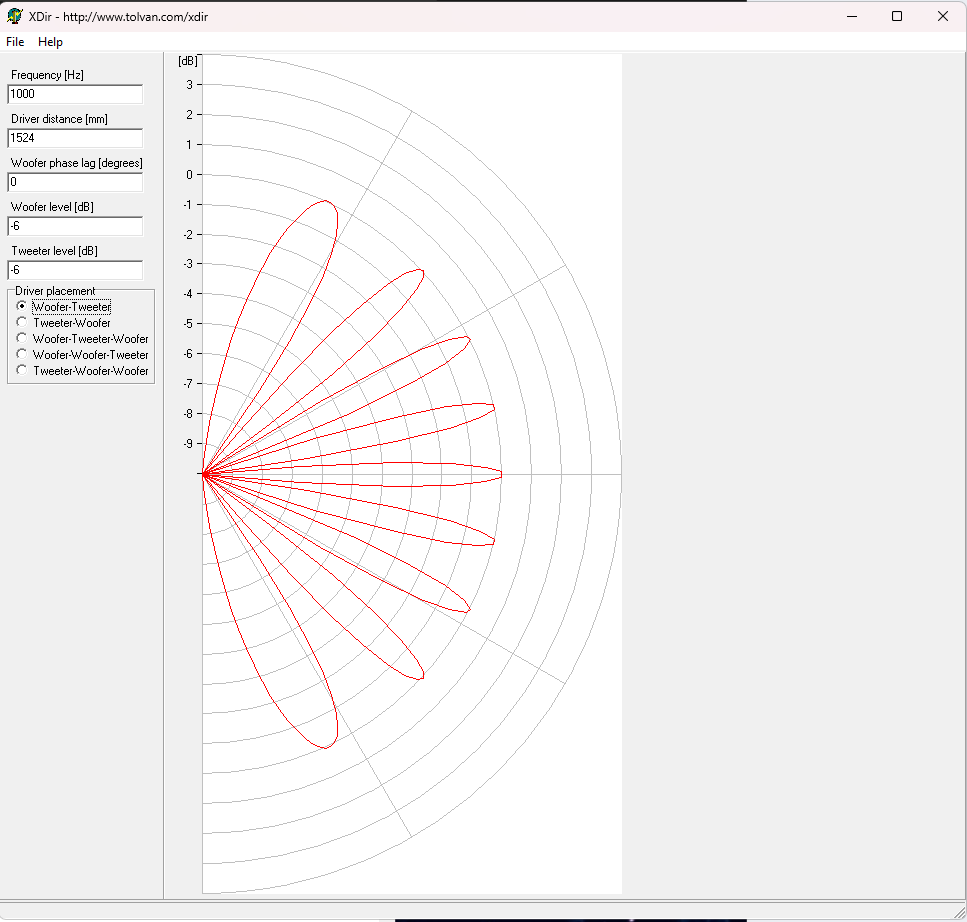Click the 'Woofer level [dB]' label
The width and height of the screenshot is (967, 922).
tap(52, 207)
